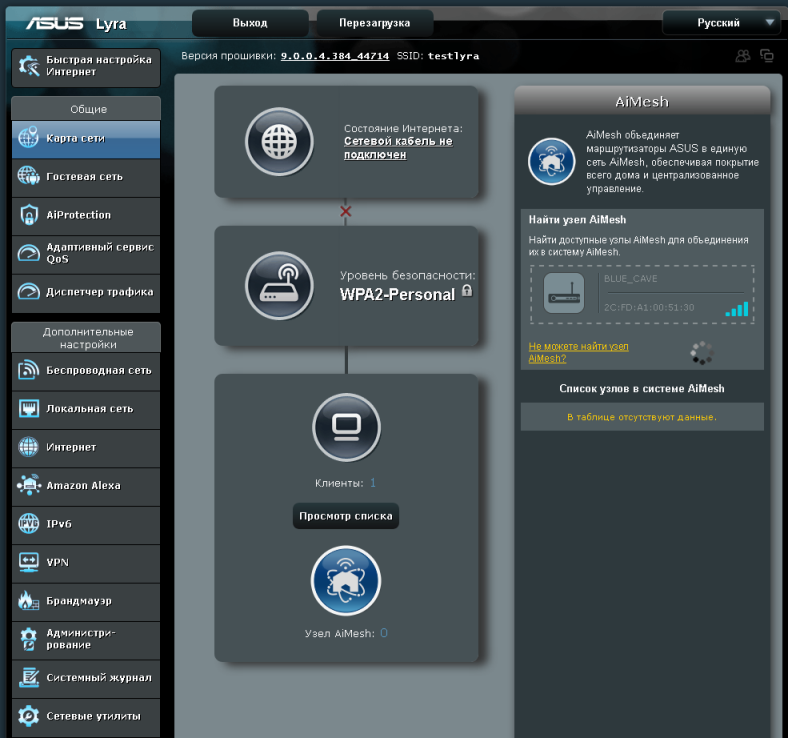788x738 pixels.
Task: Click the WPA2-Personal security text
Action: [397, 294]
